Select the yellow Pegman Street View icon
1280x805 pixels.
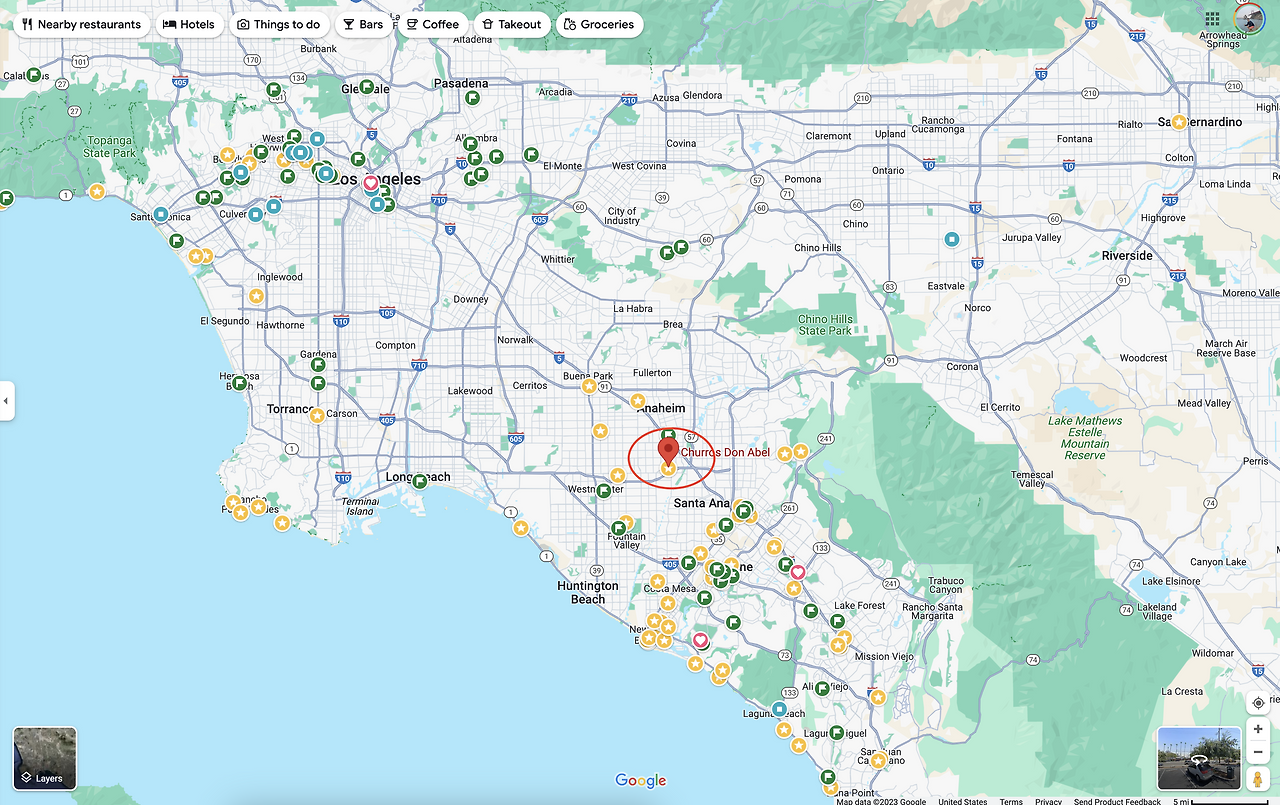(x=1258, y=779)
